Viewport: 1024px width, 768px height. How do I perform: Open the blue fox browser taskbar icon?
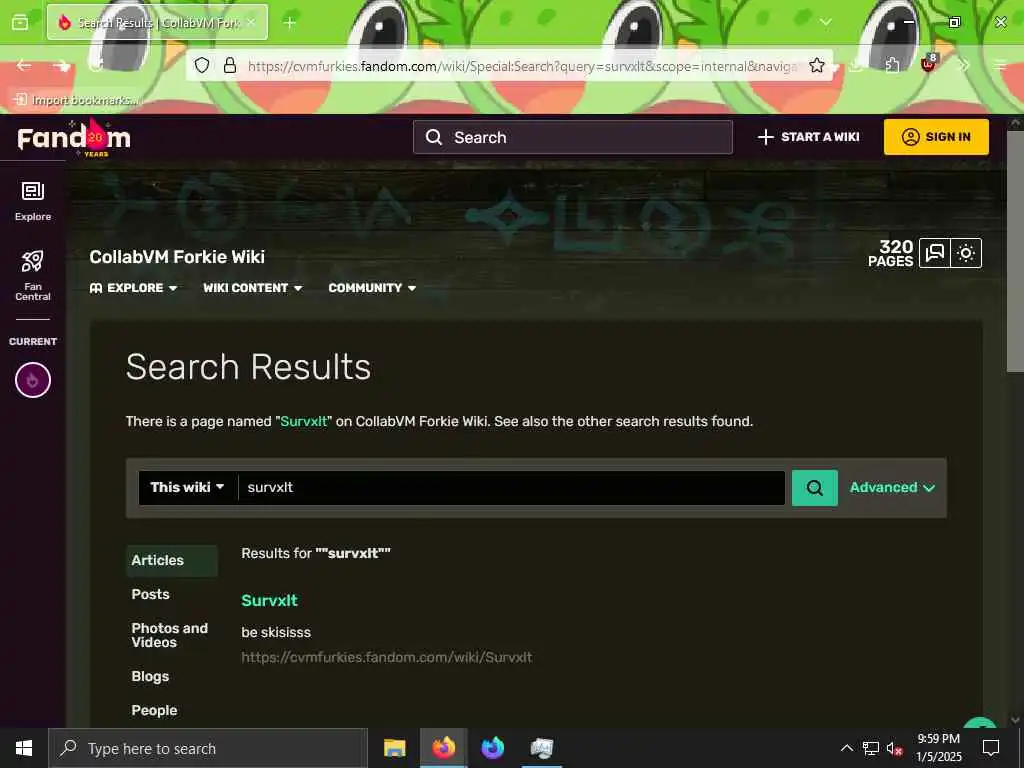[x=493, y=748]
